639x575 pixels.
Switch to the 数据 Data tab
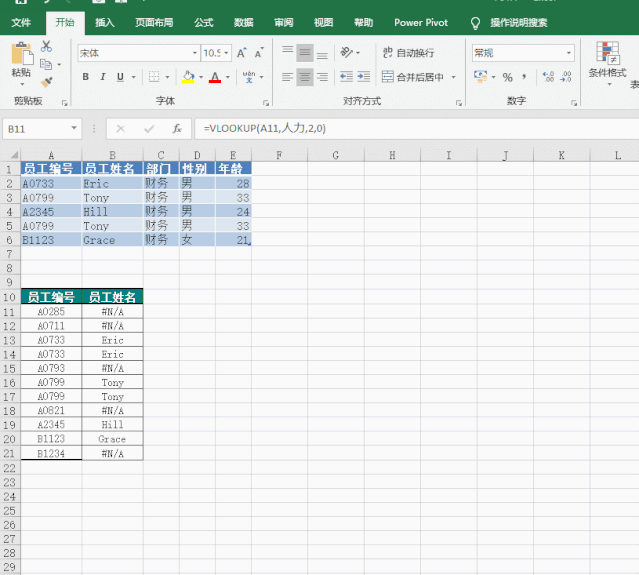(x=244, y=23)
